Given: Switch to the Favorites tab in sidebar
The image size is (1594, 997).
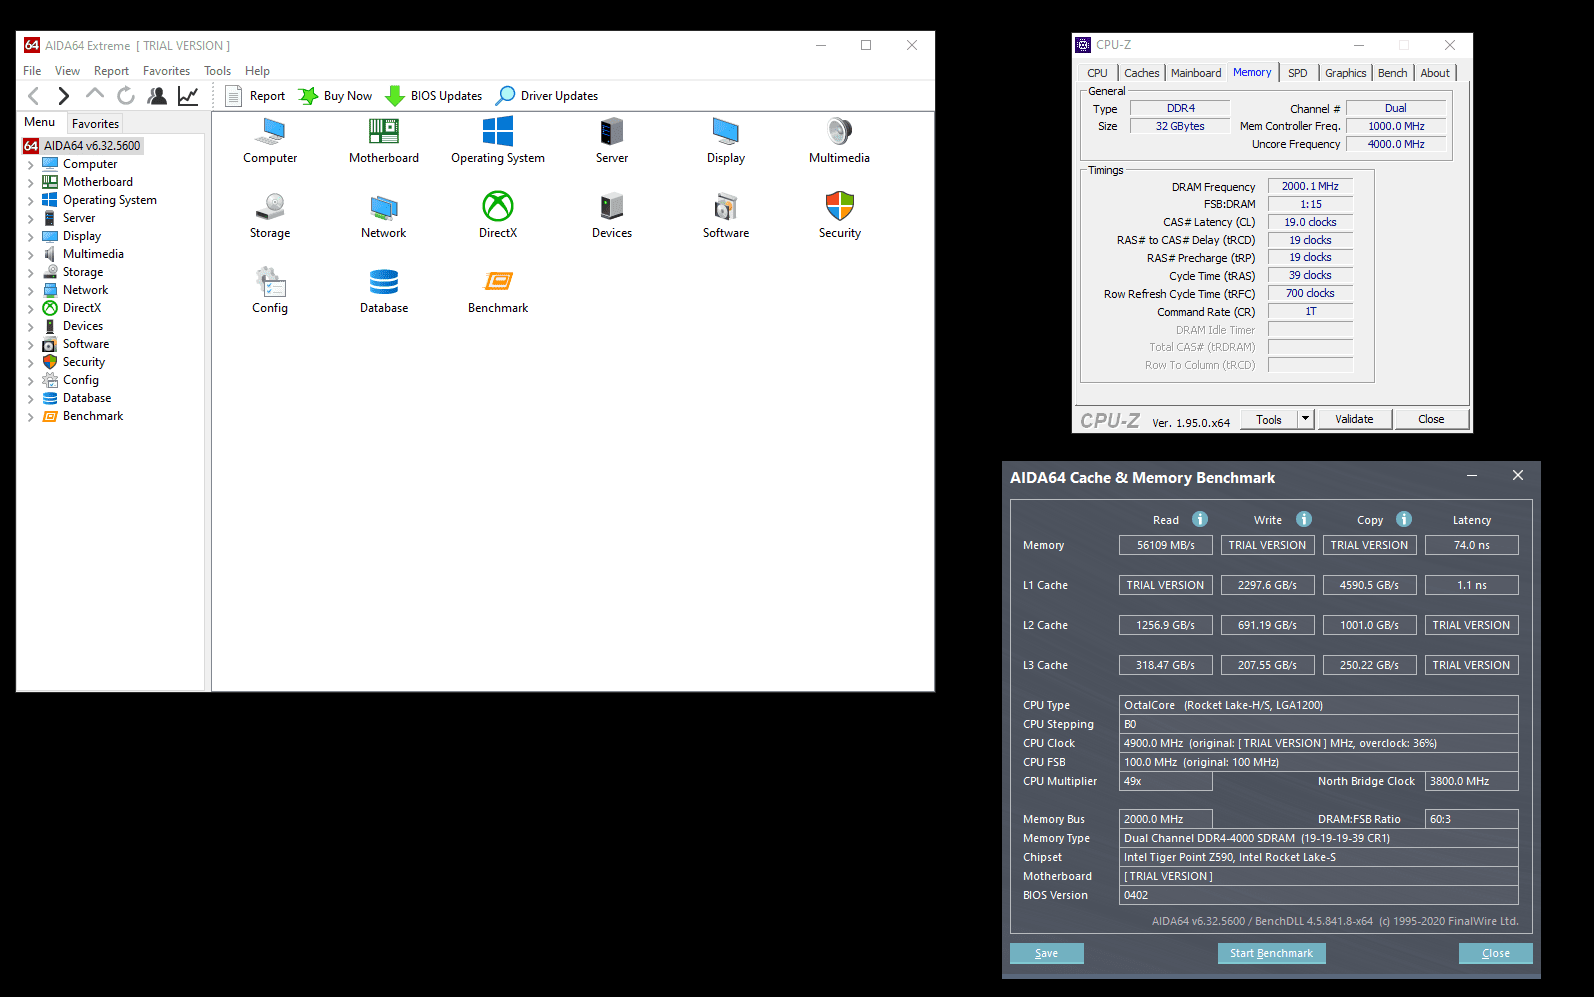Looking at the screenshot, I should tap(95, 124).
